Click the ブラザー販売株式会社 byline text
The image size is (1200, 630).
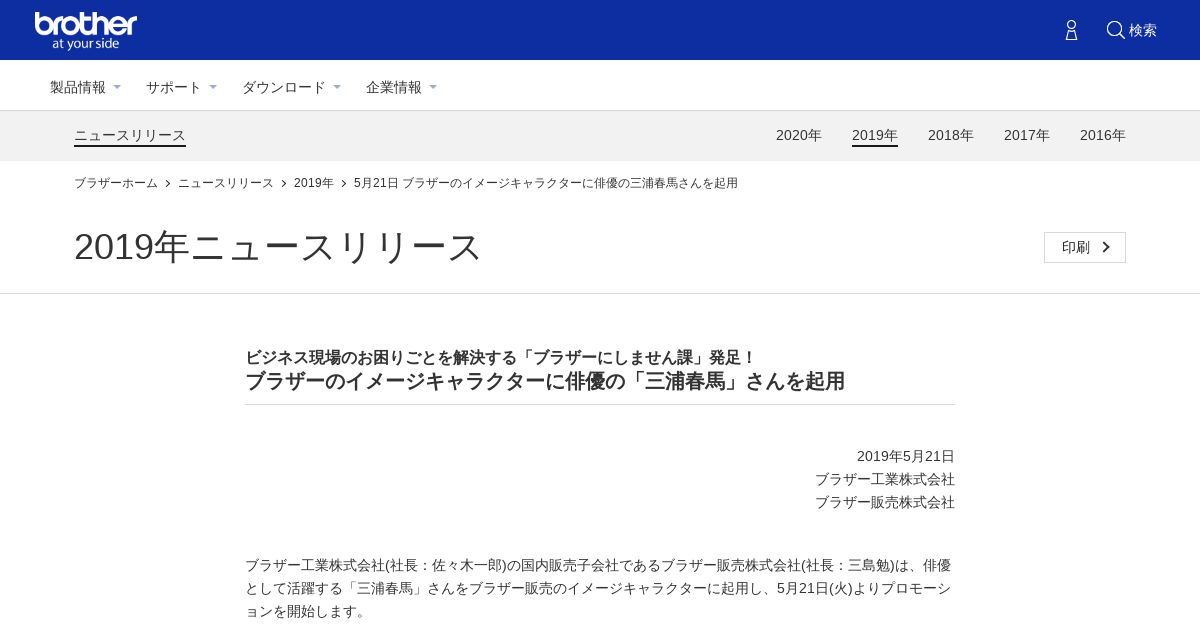[885, 502]
